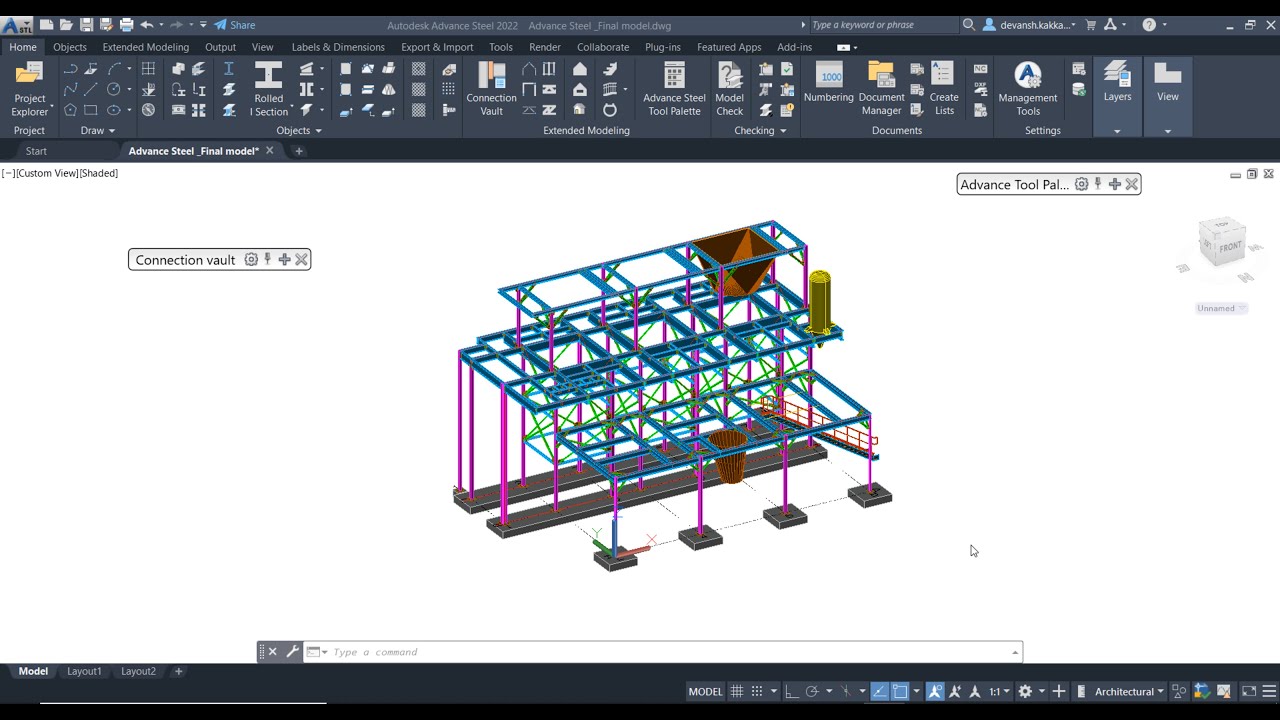The height and width of the screenshot is (720, 1280).
Task: Add a new layout with plus button
Action: [x=179, y=671]
